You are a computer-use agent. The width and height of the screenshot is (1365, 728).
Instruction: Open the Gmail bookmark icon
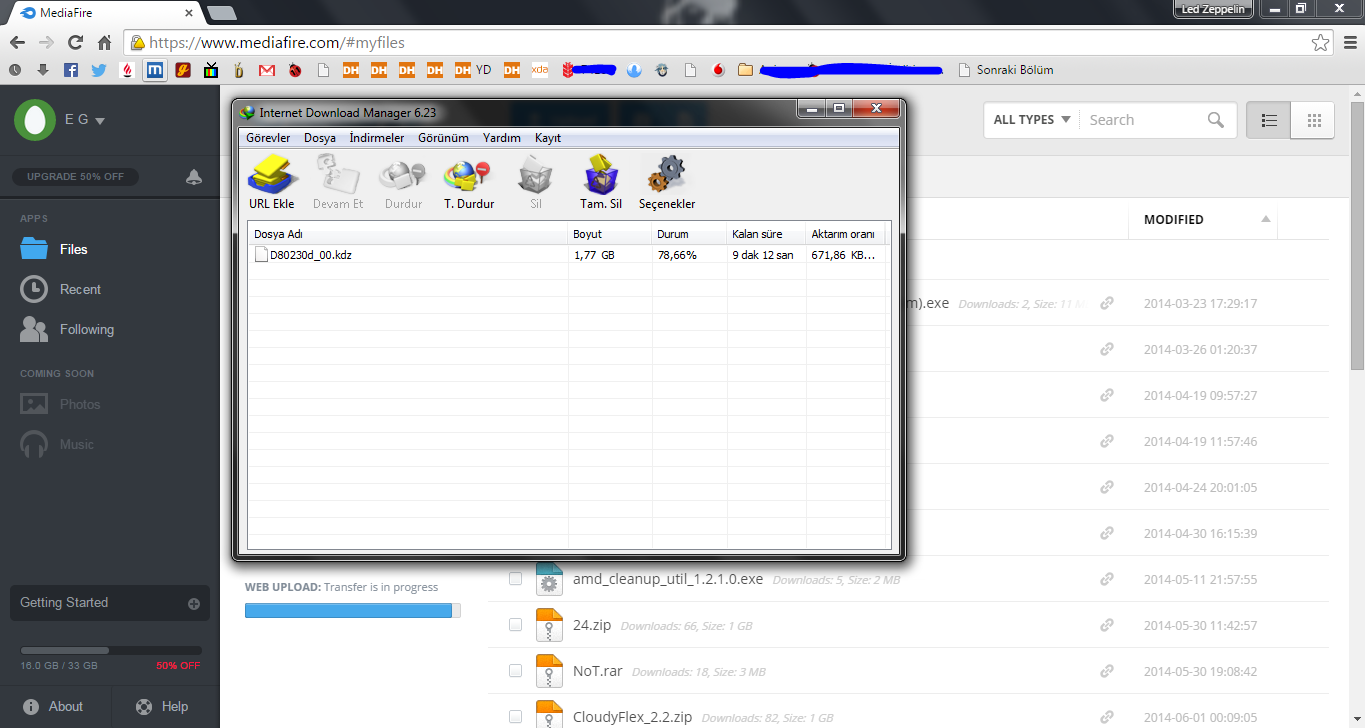(267, 70)
